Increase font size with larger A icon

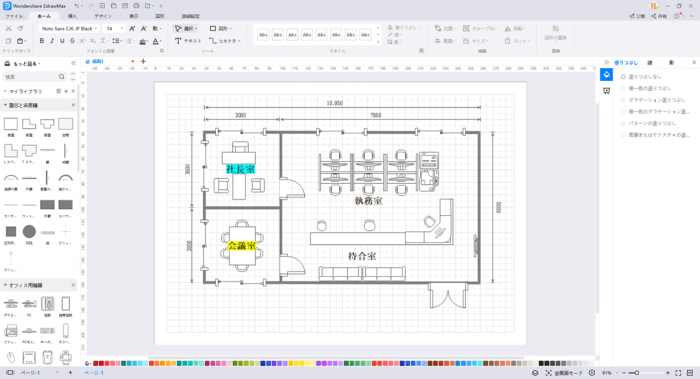click(x=132, y=28)
